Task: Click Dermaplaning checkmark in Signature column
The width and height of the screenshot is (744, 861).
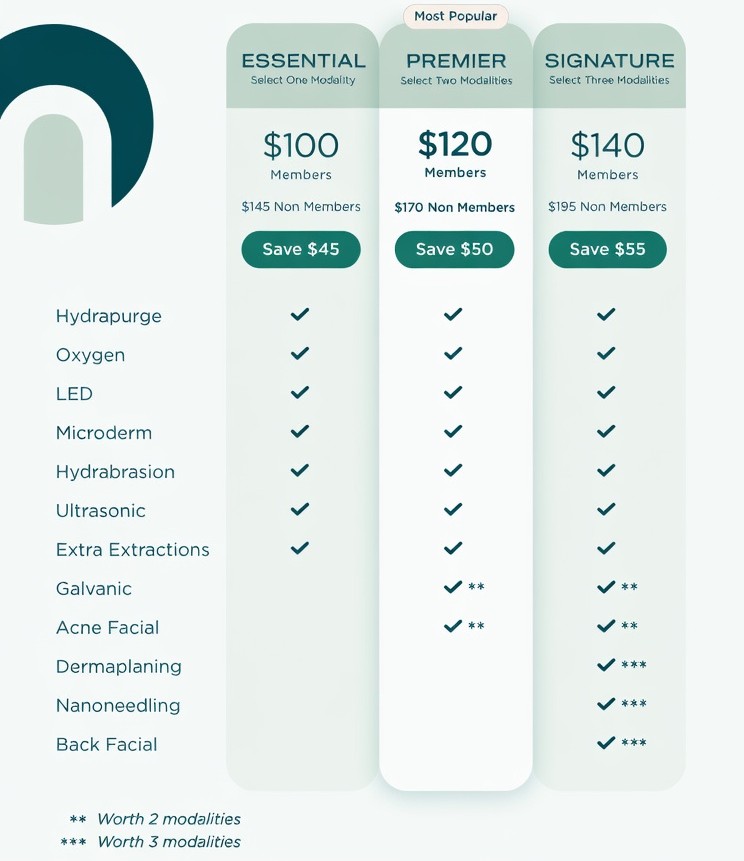Action: pyautogui.click(x=606, y=665)
